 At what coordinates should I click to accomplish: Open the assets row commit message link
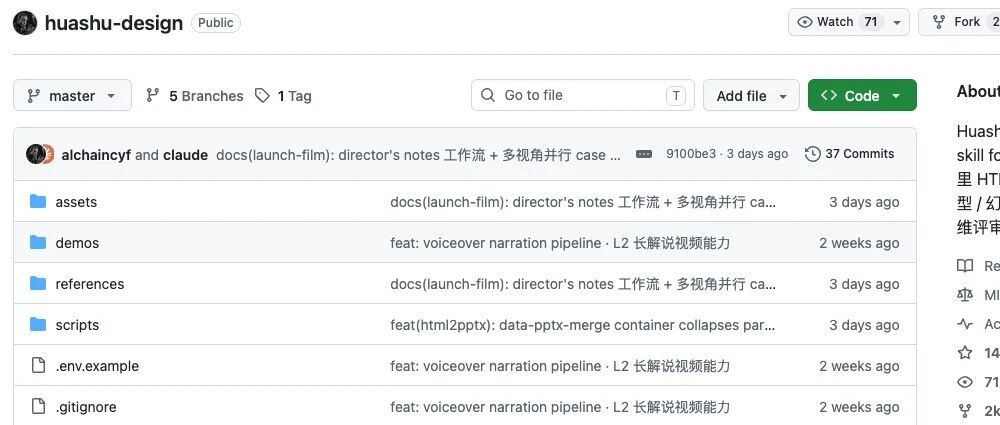pos(583,202)
